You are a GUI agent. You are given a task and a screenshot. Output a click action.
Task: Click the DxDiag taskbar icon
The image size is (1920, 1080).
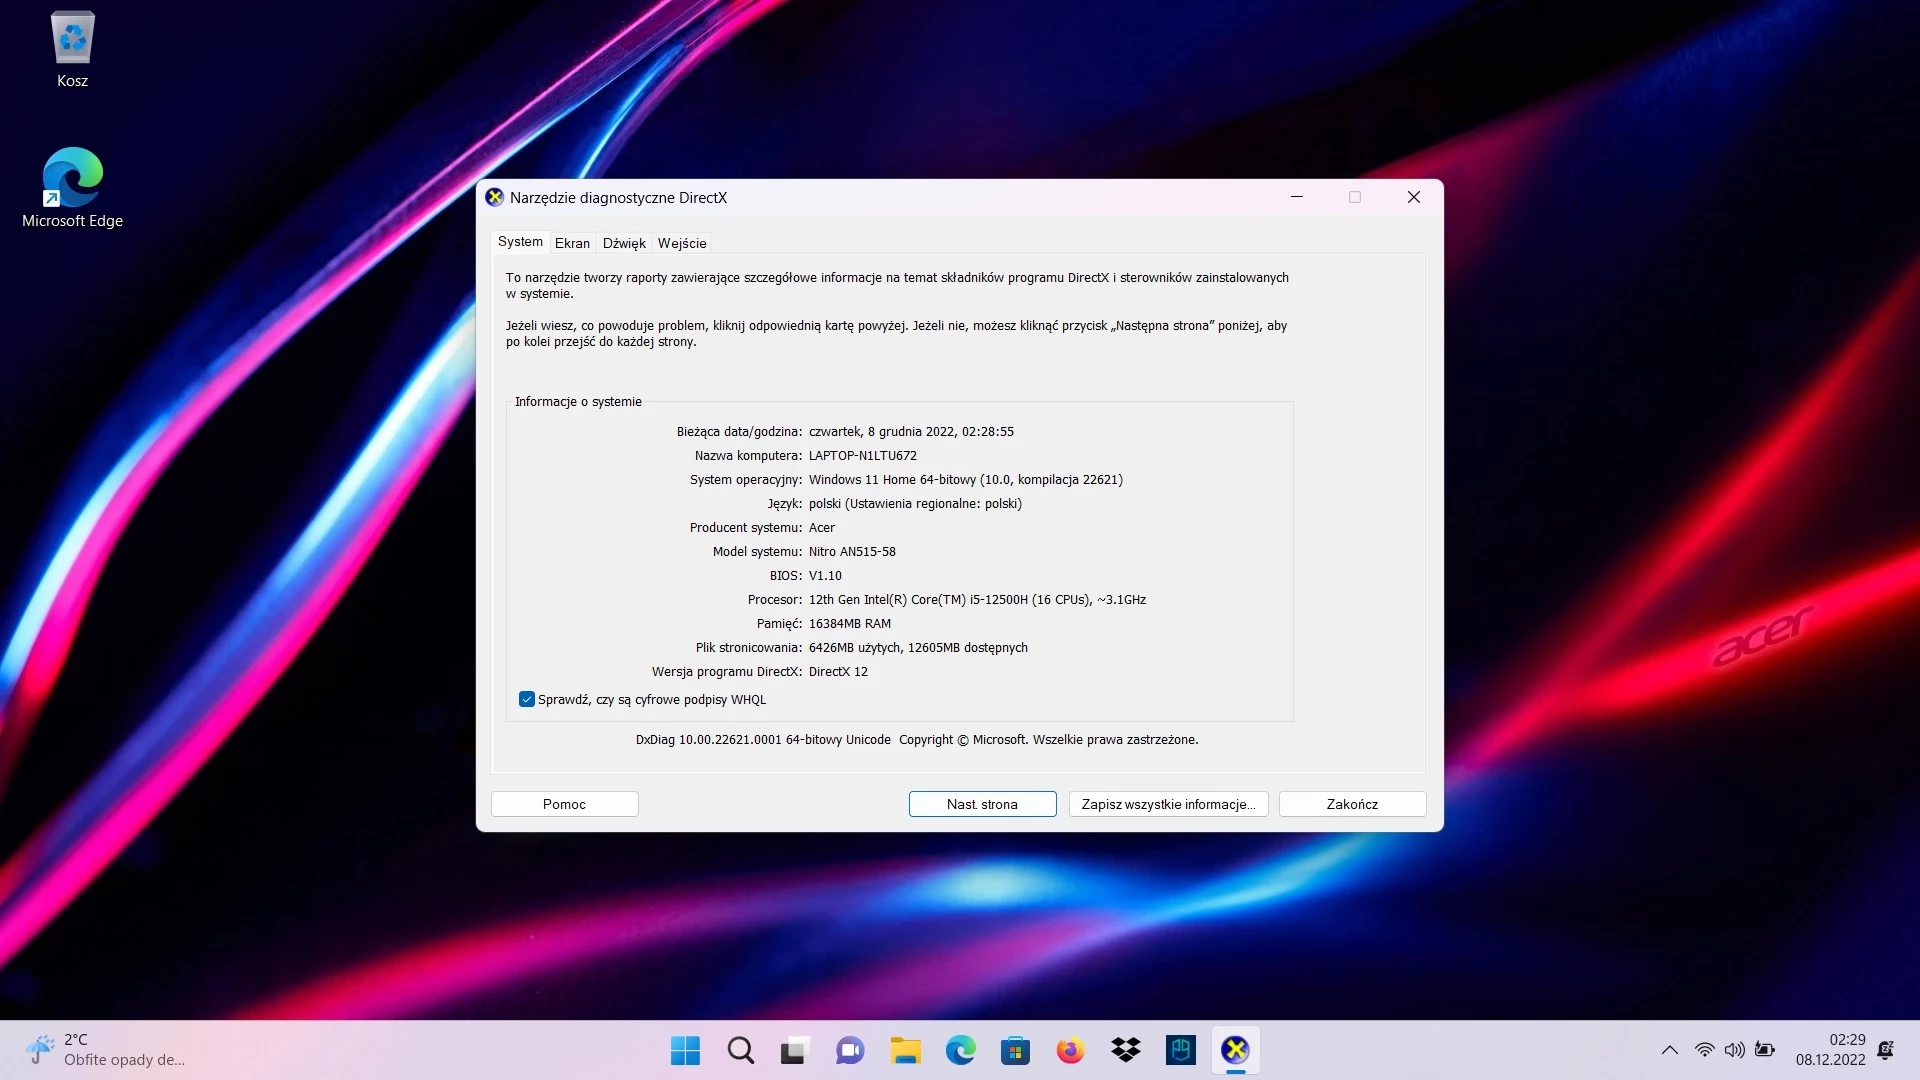pyautogui.click(x=1235, y=1050)
